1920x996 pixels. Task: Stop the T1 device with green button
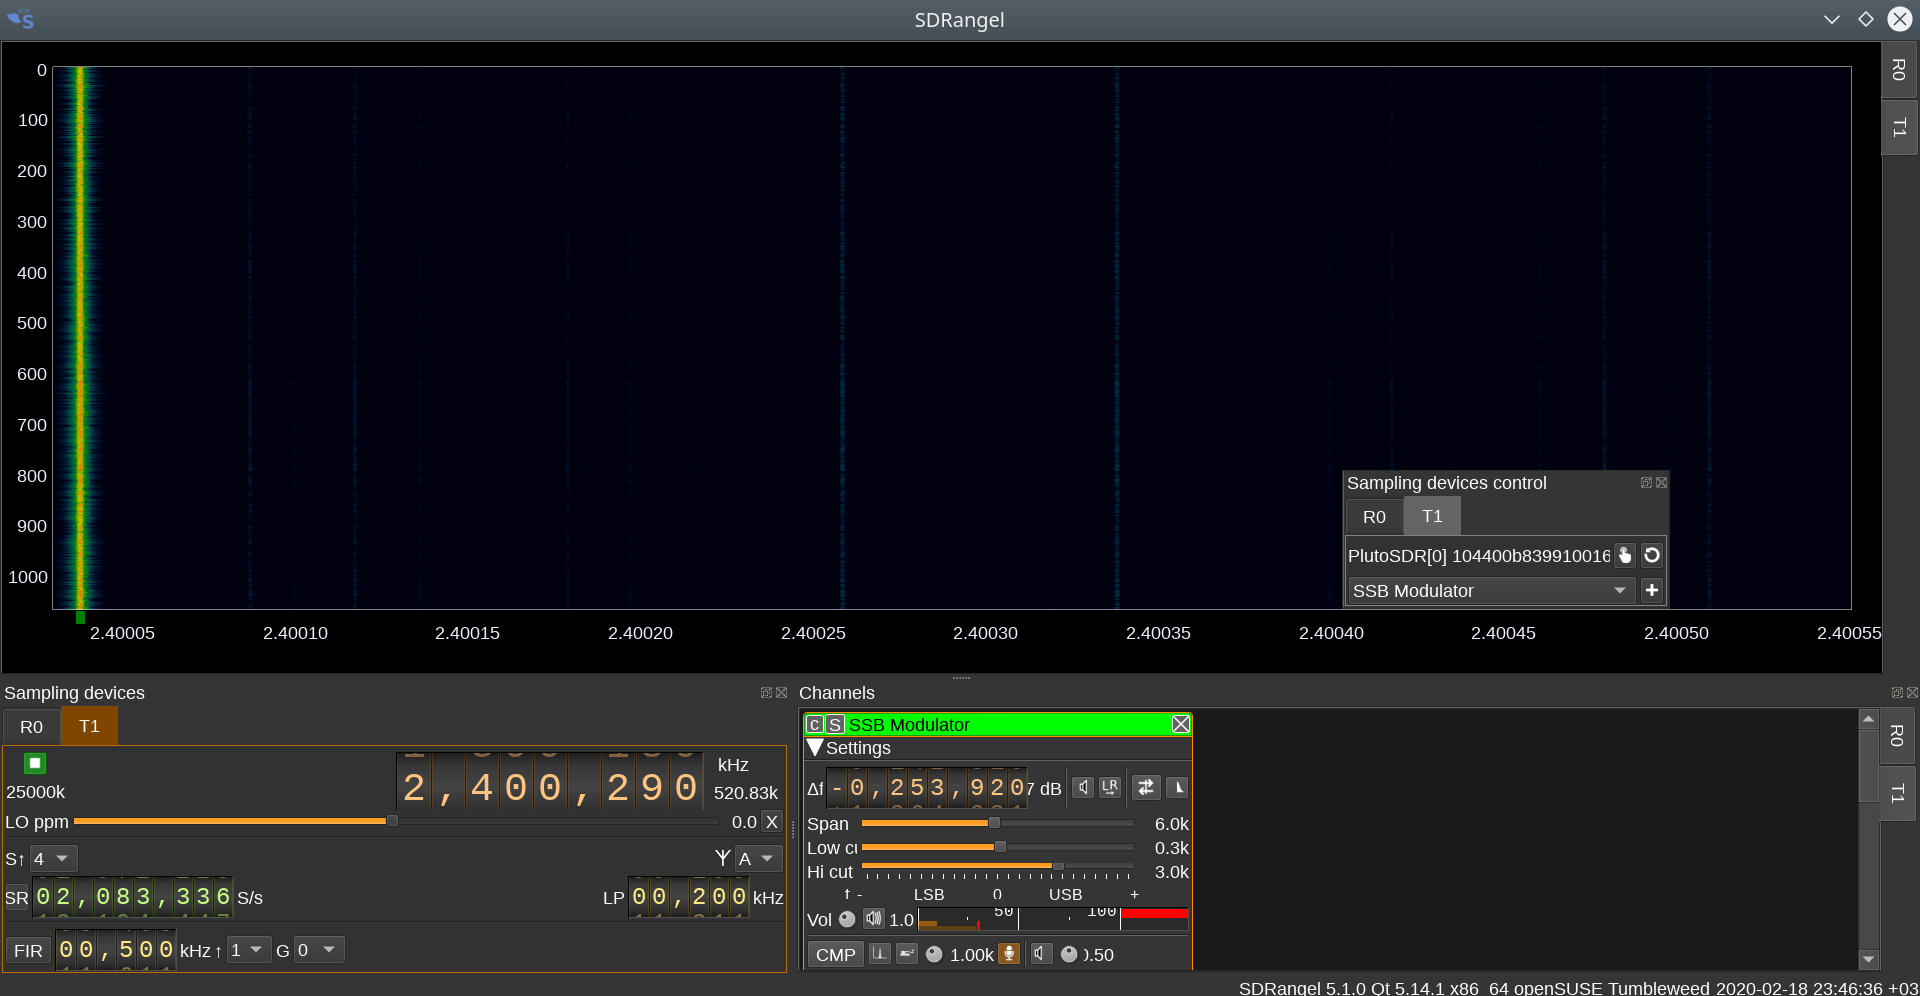point(35,764)
